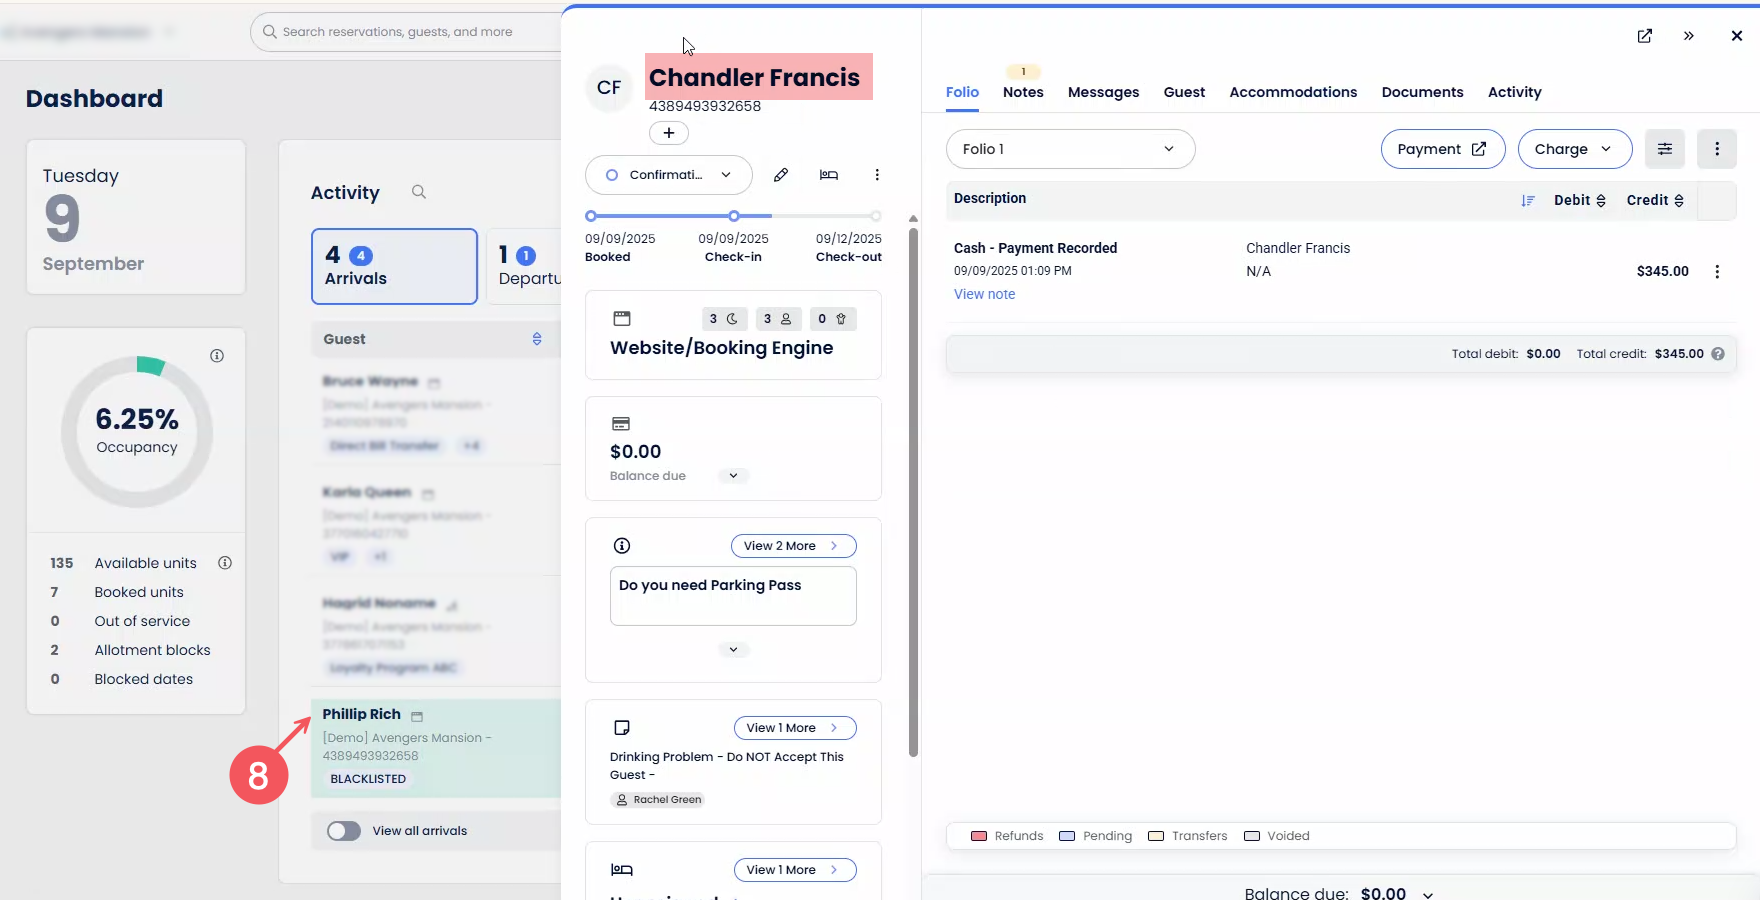Select the Phillip Rich arrival row
This screenshot has height=900, width=1760.
point(436,748)
